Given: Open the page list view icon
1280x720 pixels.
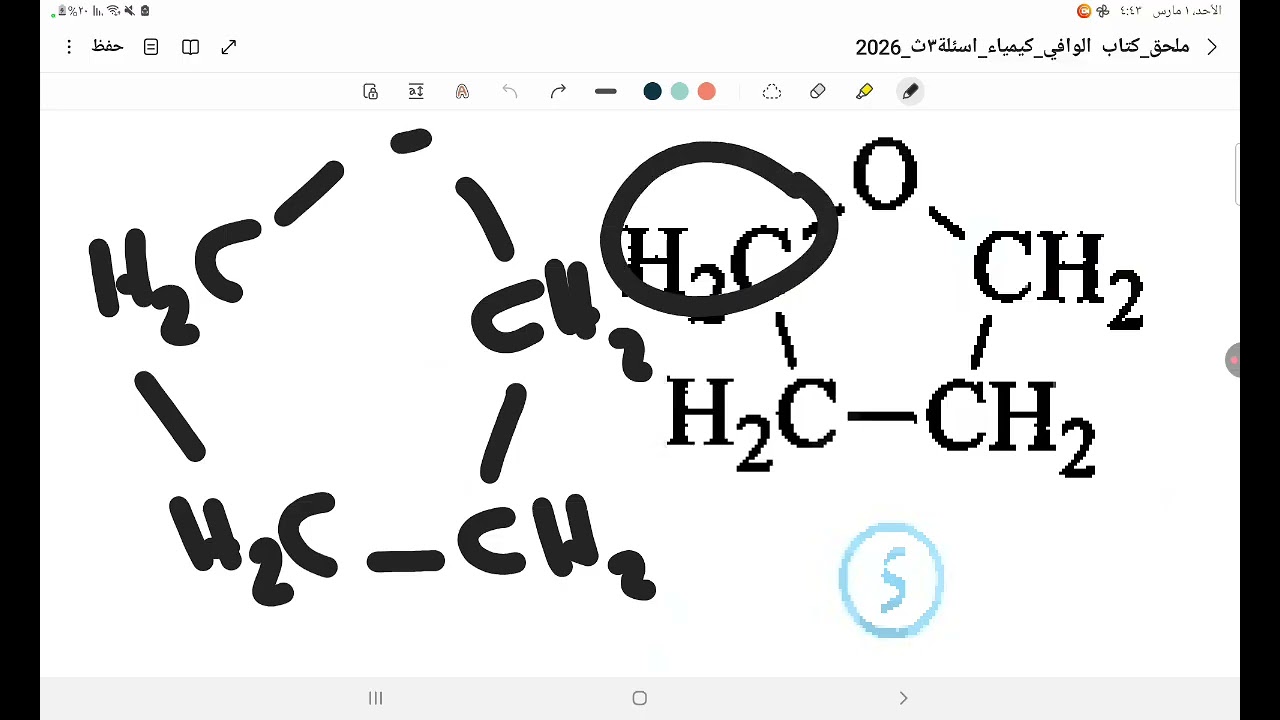Looking at the screenshot, I should pos(151,47).
